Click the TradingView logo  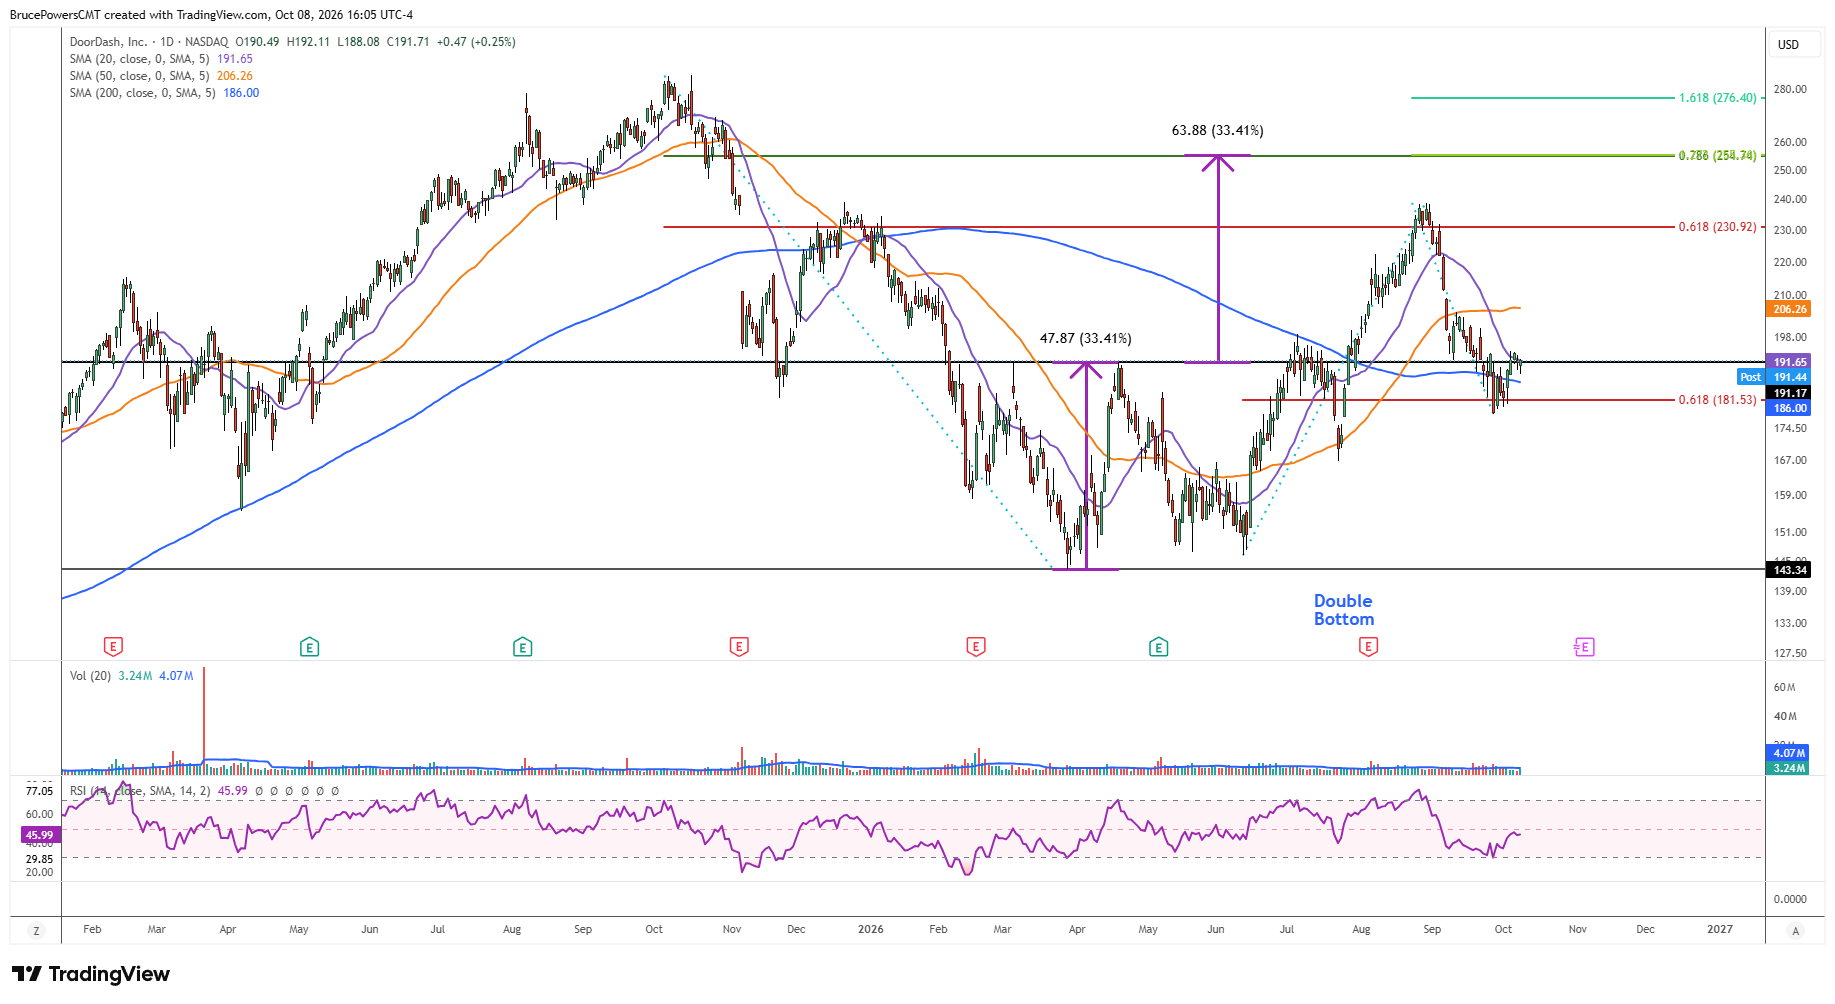coord(91,974)
